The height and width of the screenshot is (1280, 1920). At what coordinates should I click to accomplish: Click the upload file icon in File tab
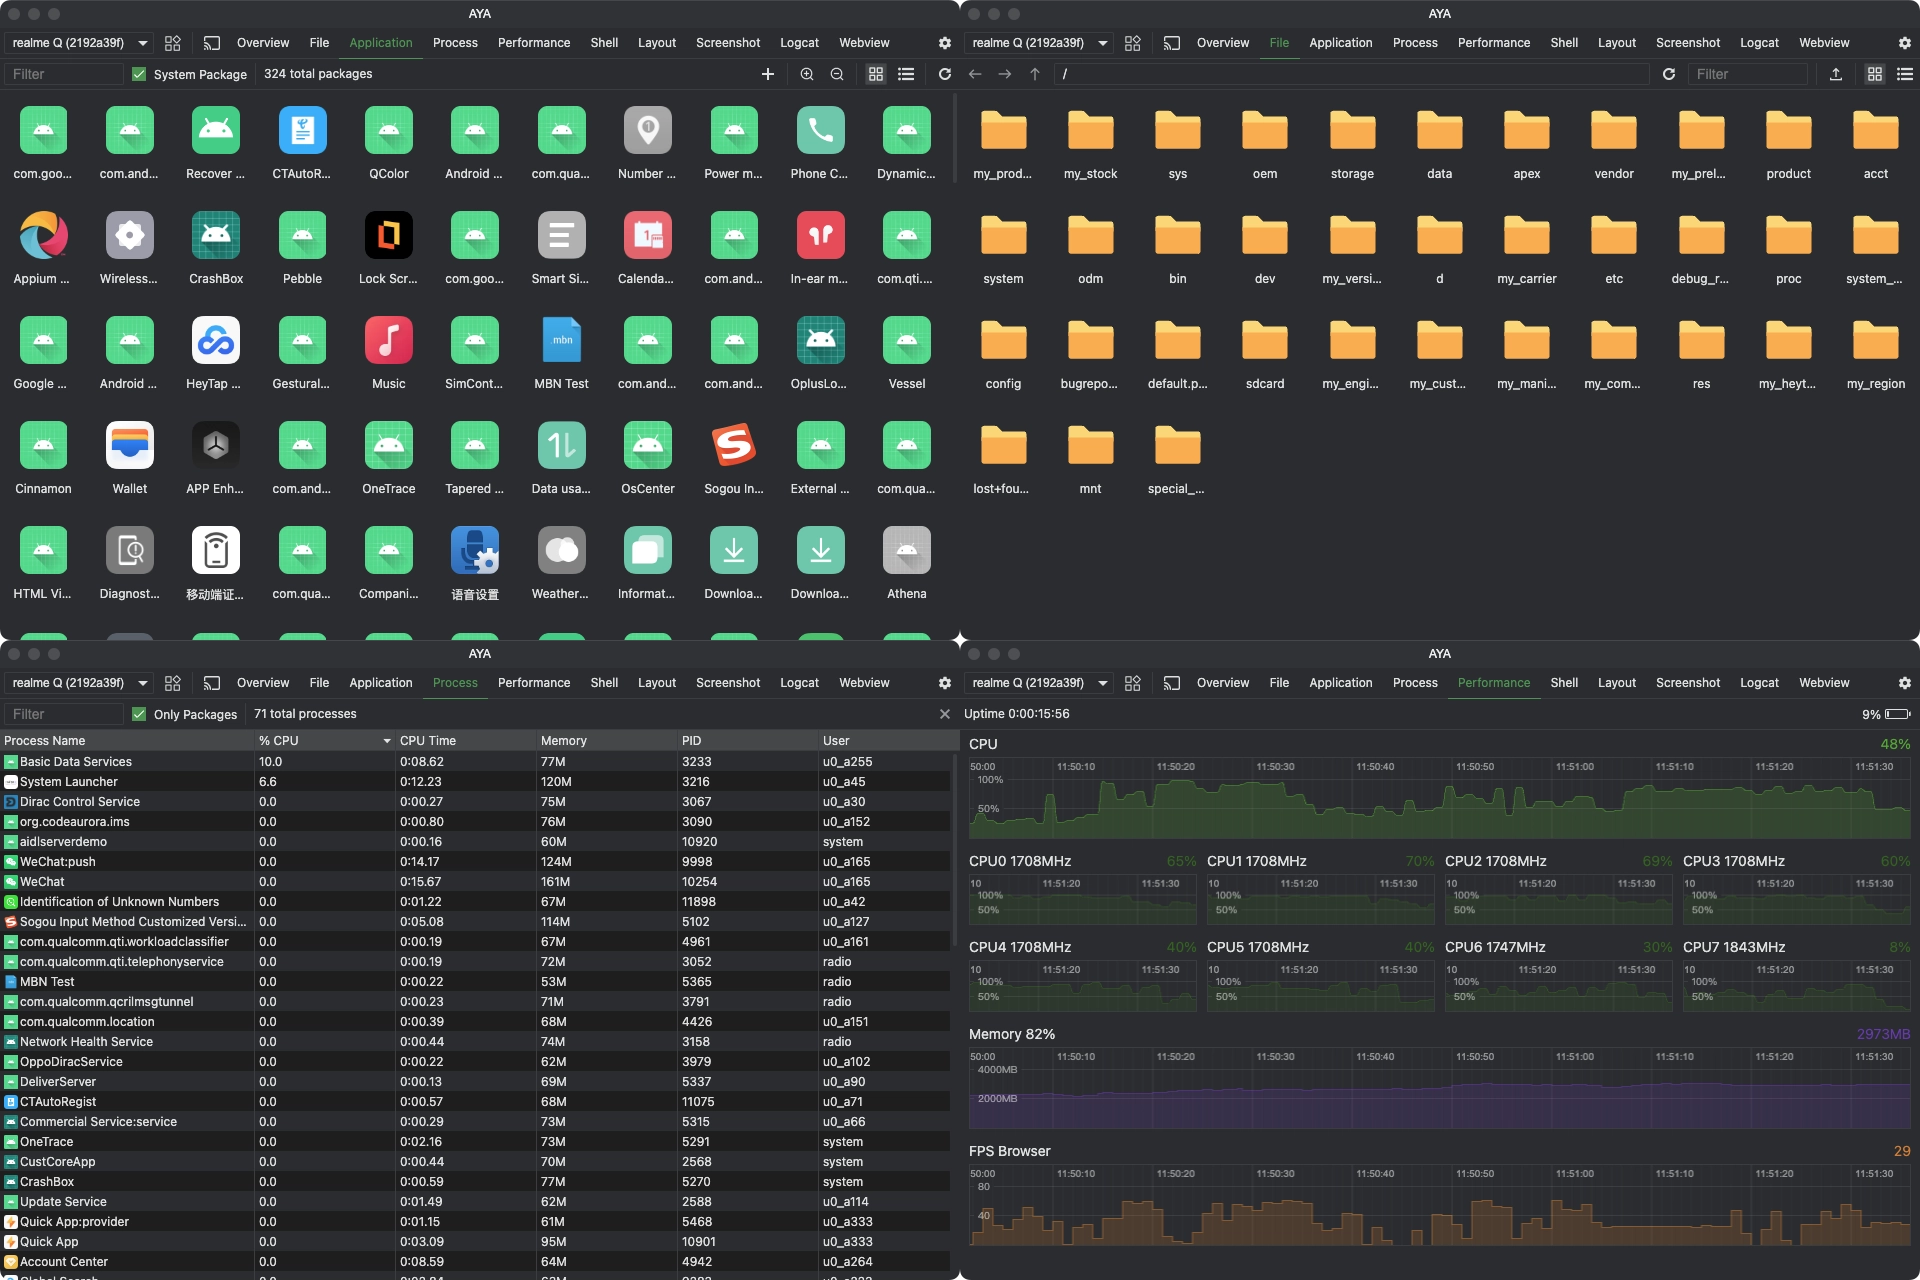point(1836,74)
